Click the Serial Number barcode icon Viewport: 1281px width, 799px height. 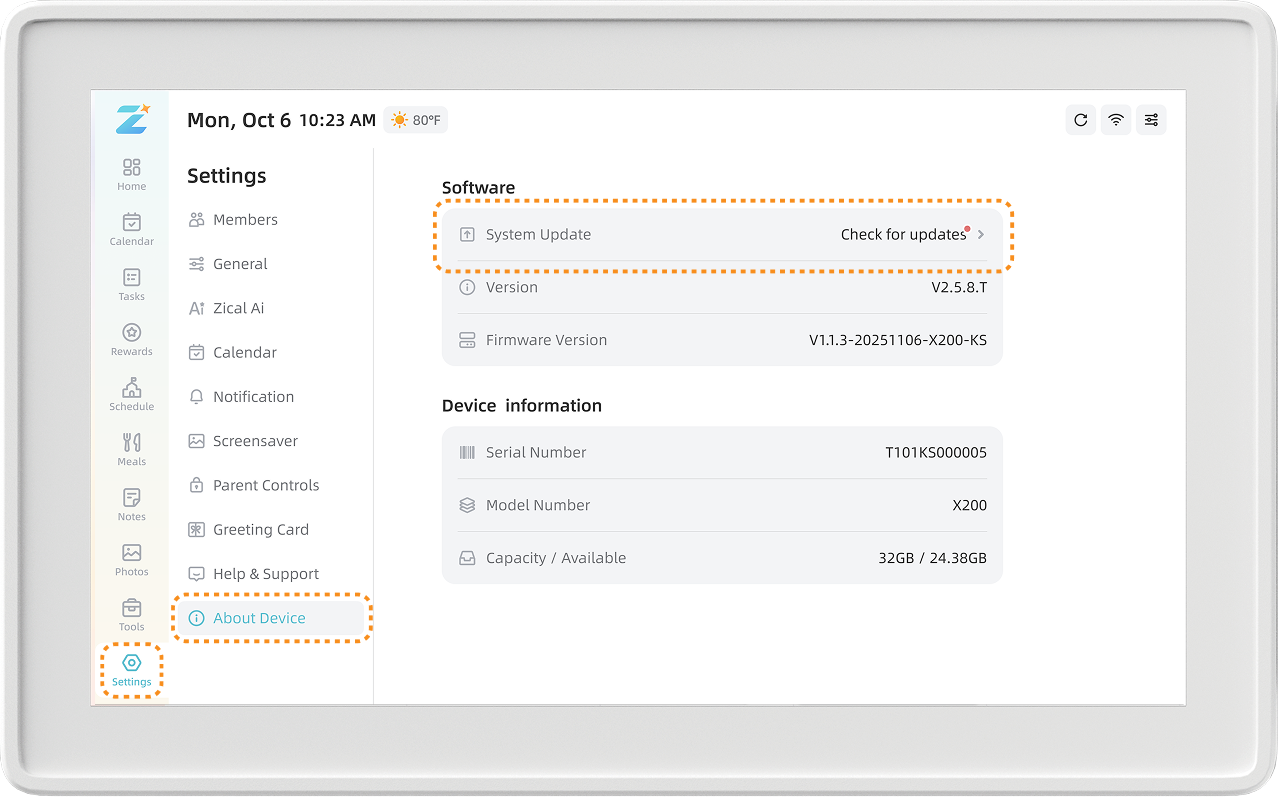[x=467, y=452]
